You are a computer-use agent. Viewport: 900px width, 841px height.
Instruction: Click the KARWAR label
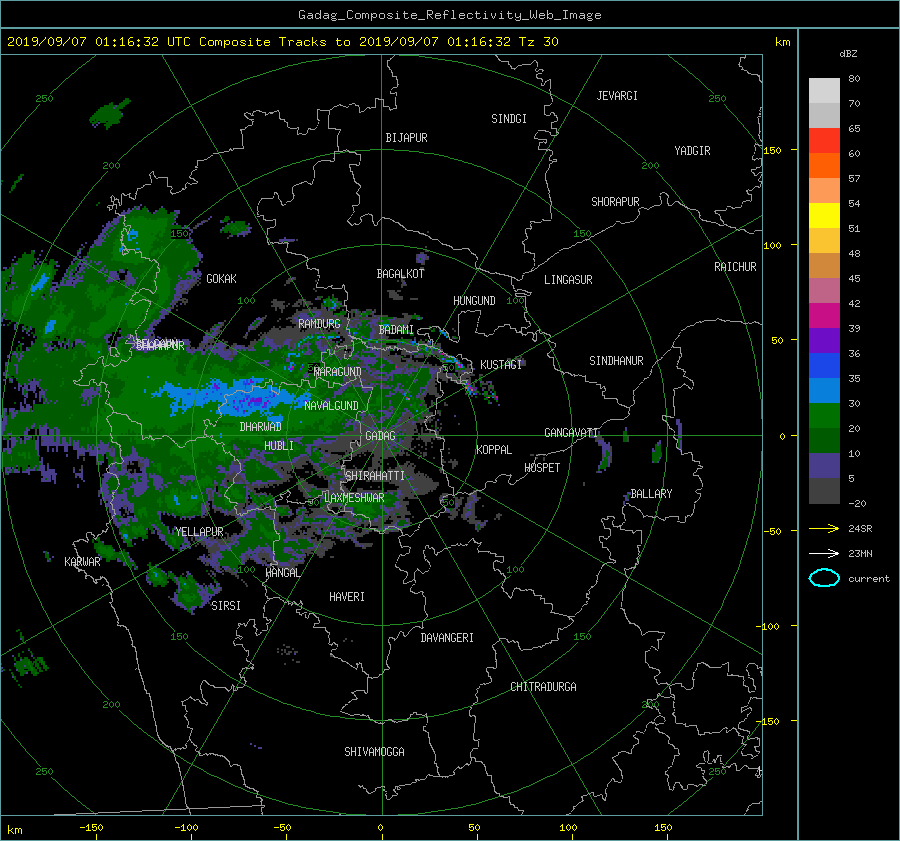pyautogui.click(x=82, y=562)
